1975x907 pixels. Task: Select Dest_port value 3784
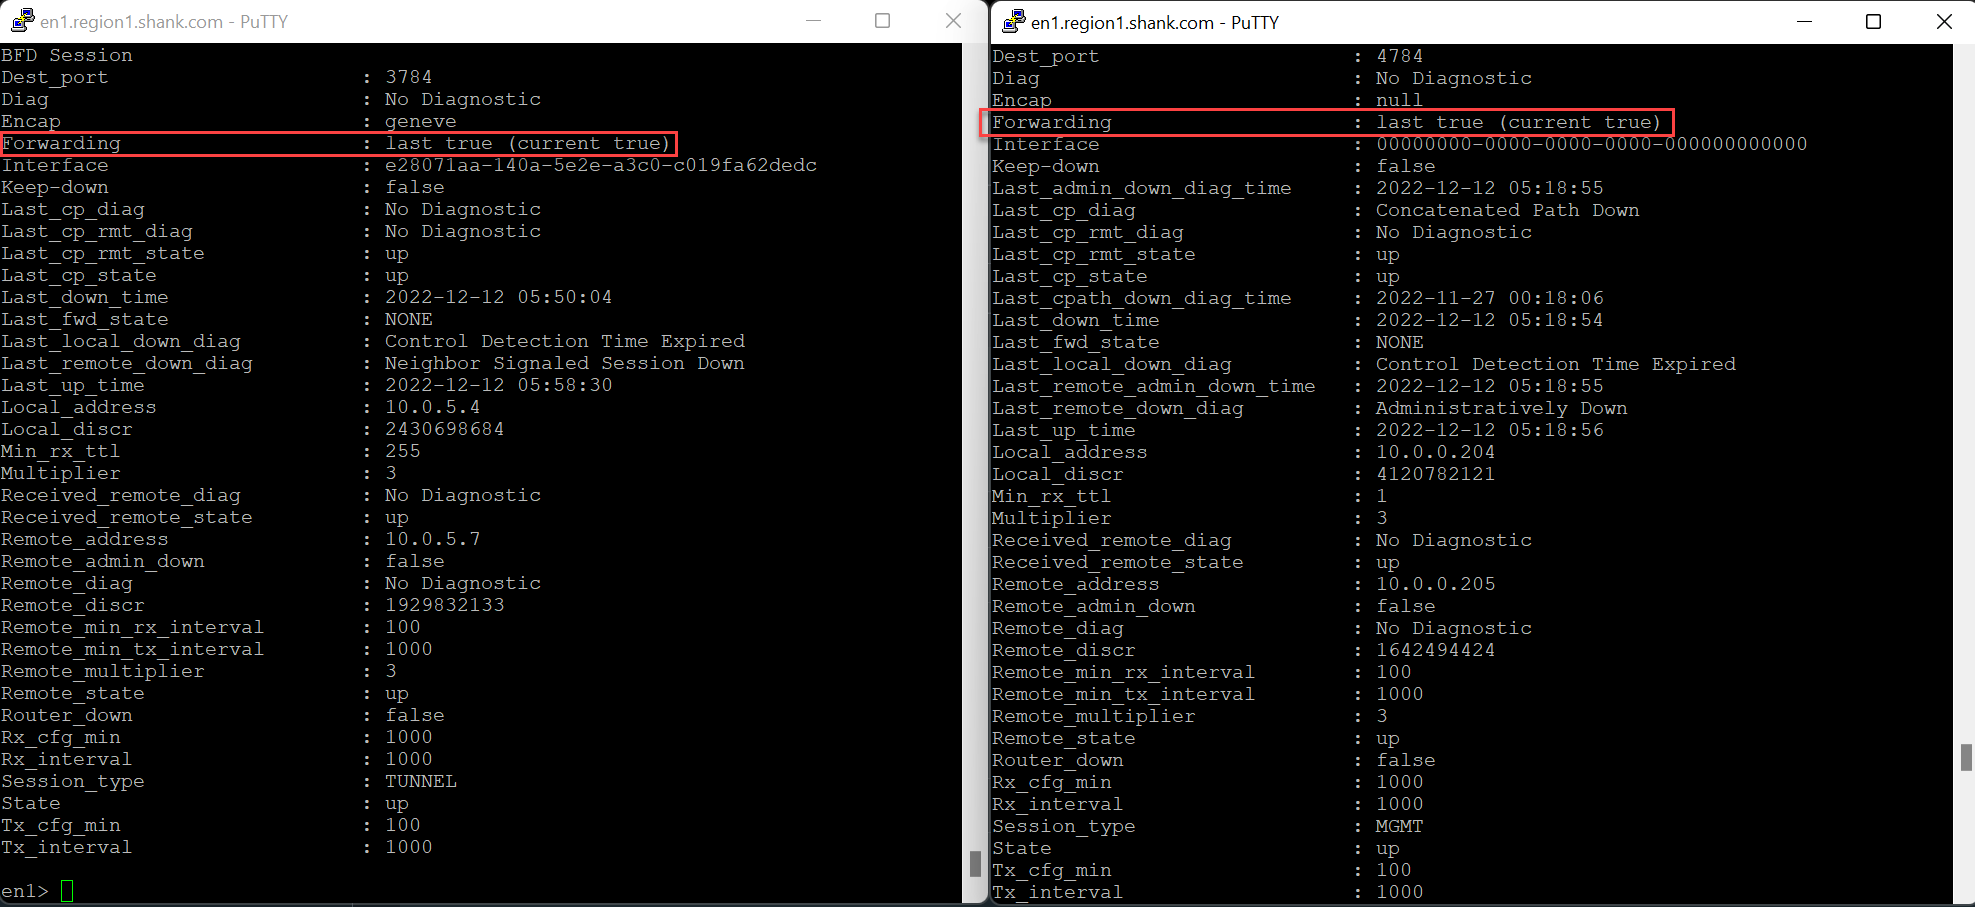[x=409, y=77]
